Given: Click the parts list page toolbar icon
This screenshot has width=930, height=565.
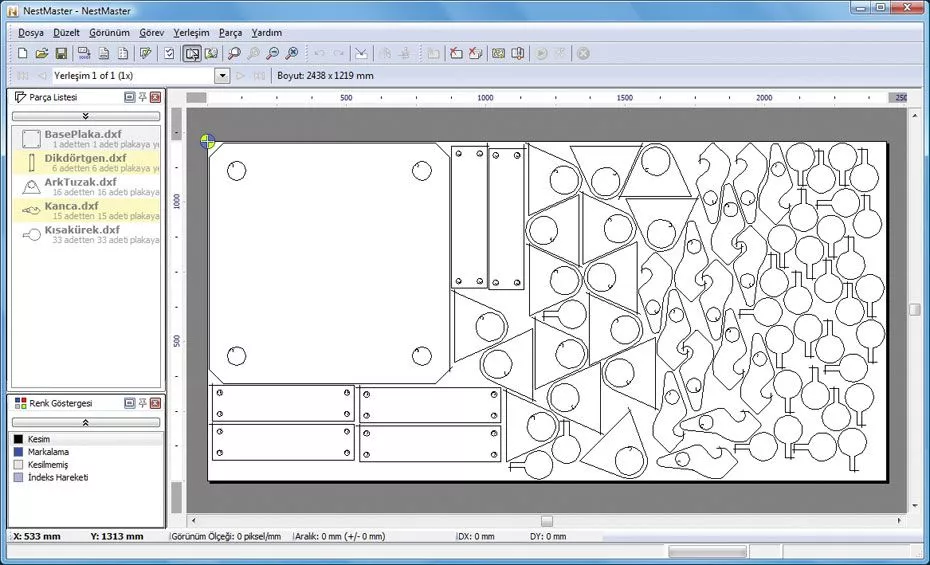Looking at the screenshot, I should click(123, 53).
